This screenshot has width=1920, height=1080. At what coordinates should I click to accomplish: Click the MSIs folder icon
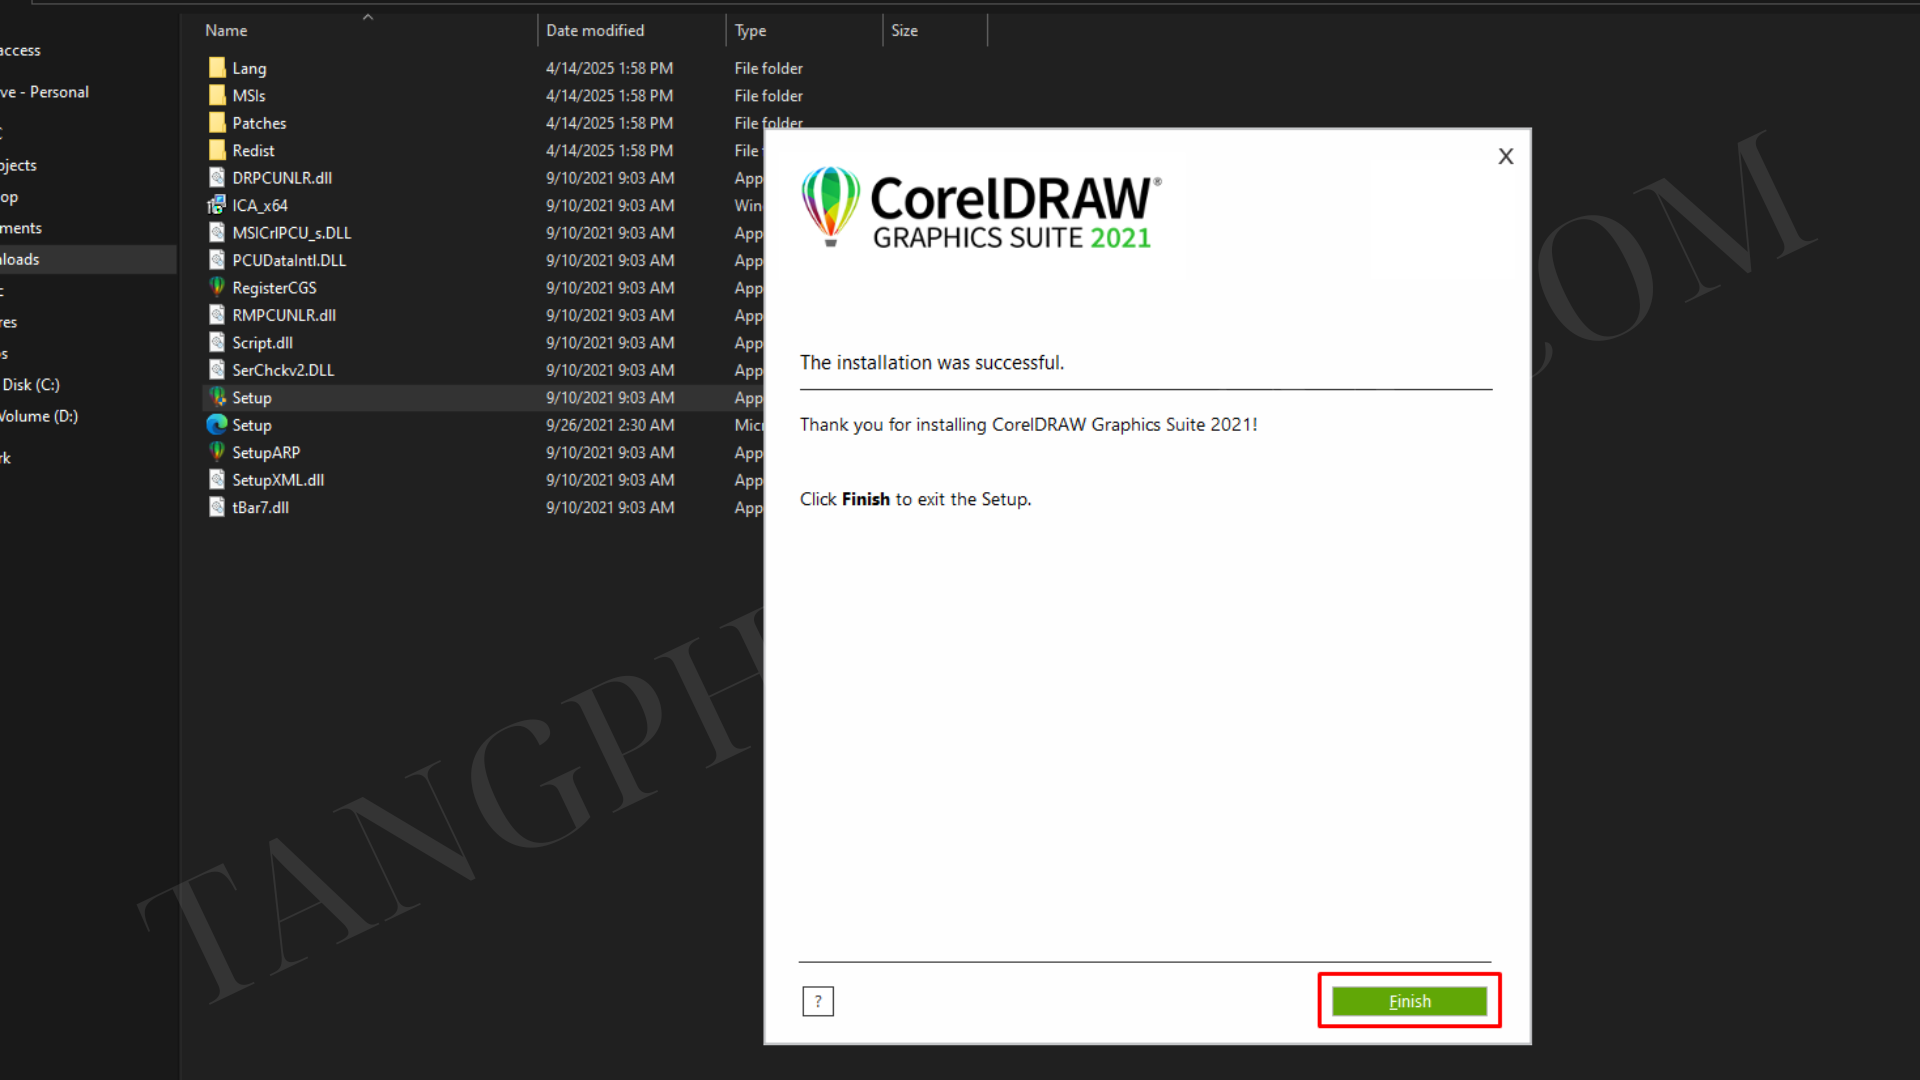tap(217, 96)
